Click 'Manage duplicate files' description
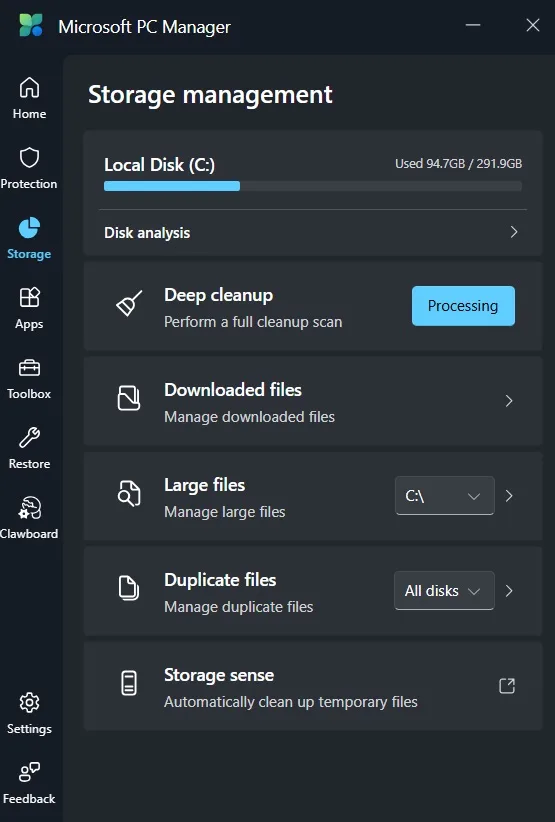This screenshot has width=555, height=822. coord(239,607)
